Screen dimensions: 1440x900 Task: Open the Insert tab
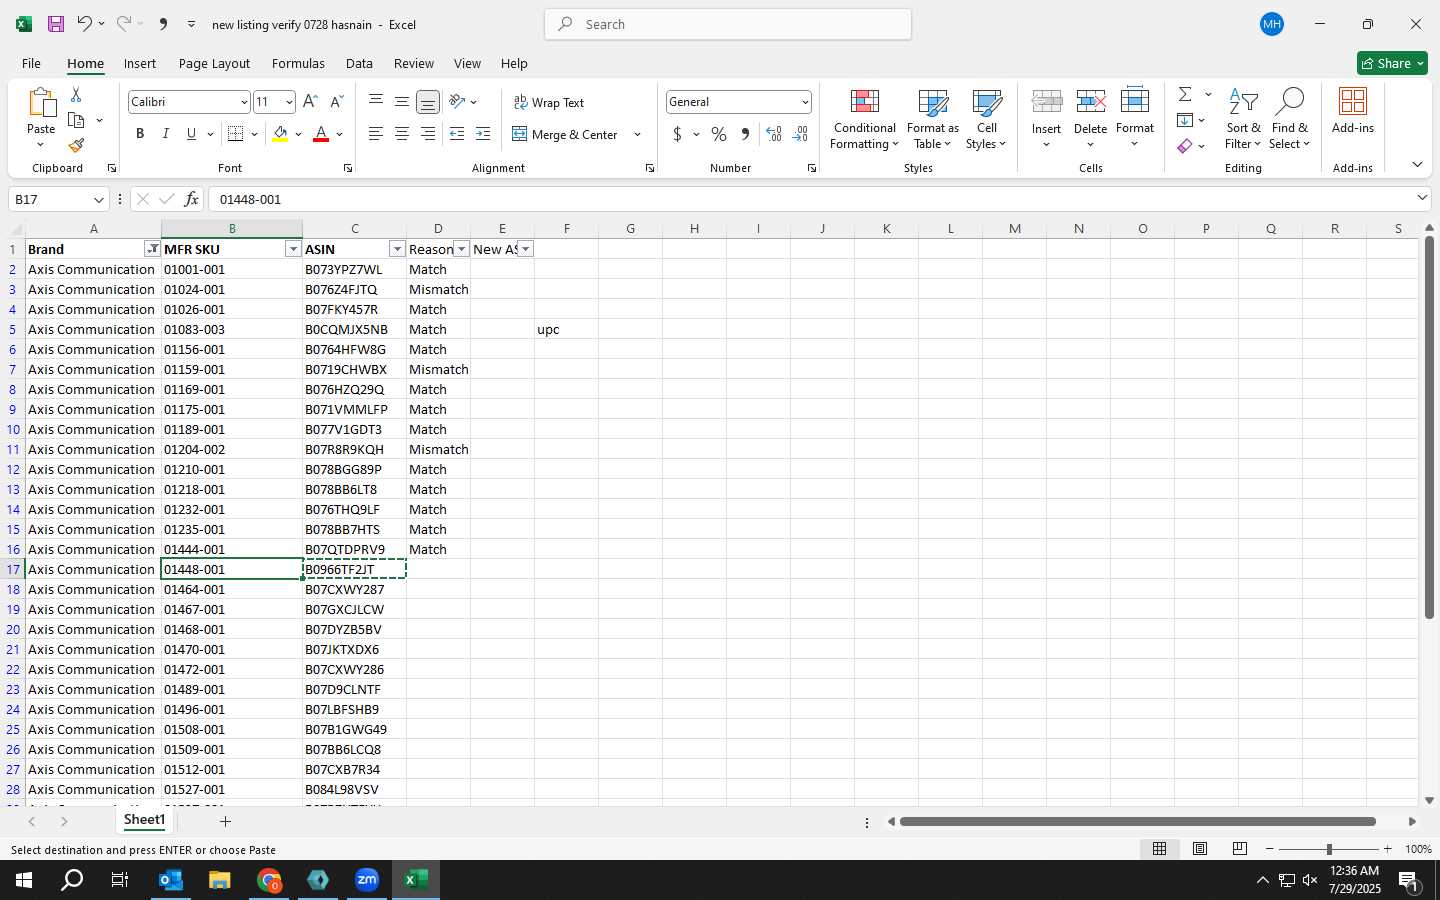click(x=140, y=63)
